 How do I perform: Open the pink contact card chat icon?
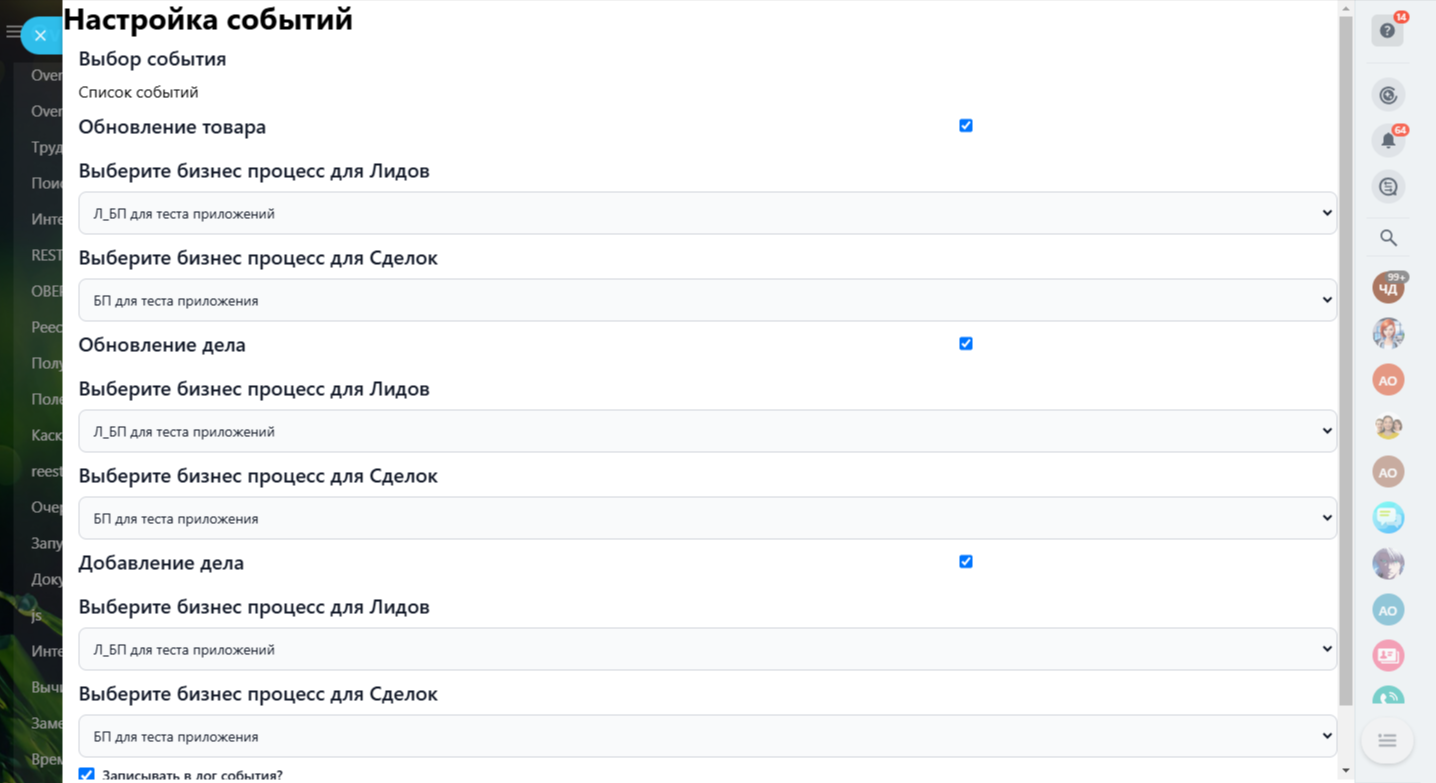pyautogui.click(x=1388, y=656)
